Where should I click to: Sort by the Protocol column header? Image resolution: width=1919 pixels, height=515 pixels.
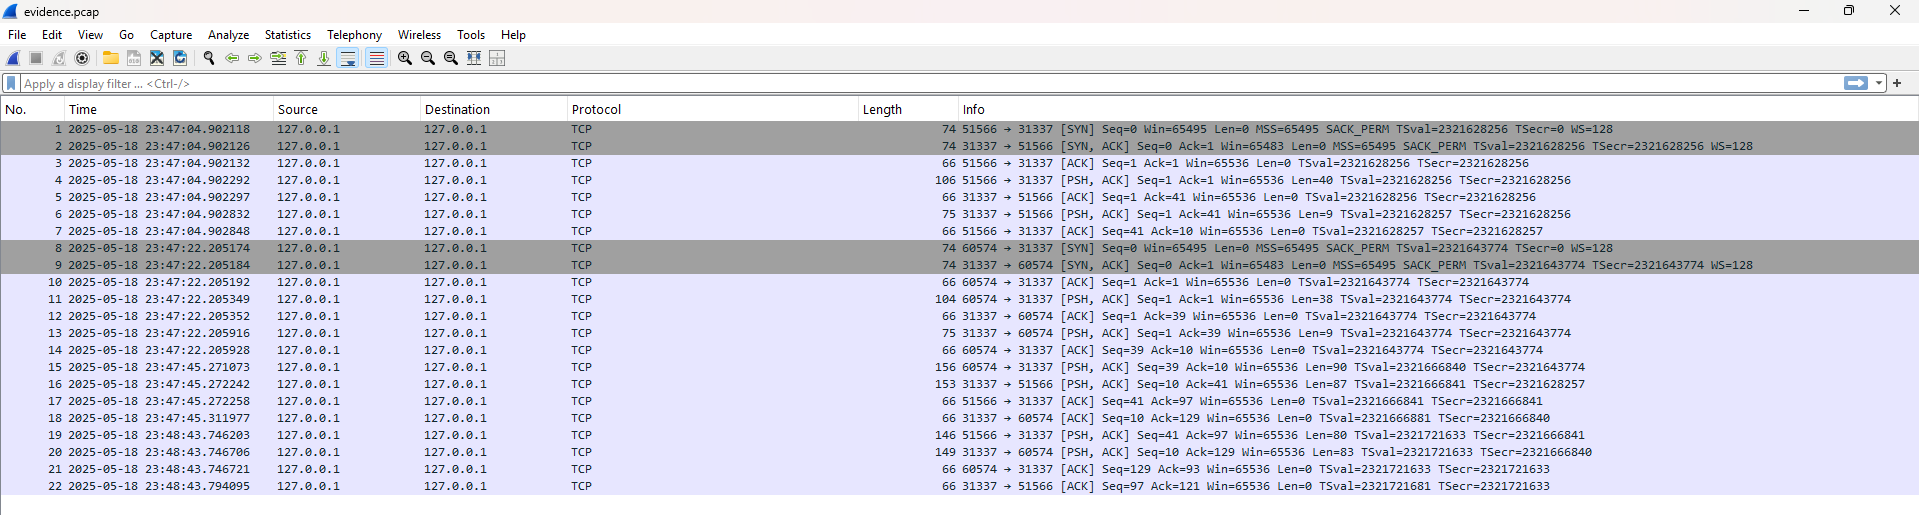point(713,109)
